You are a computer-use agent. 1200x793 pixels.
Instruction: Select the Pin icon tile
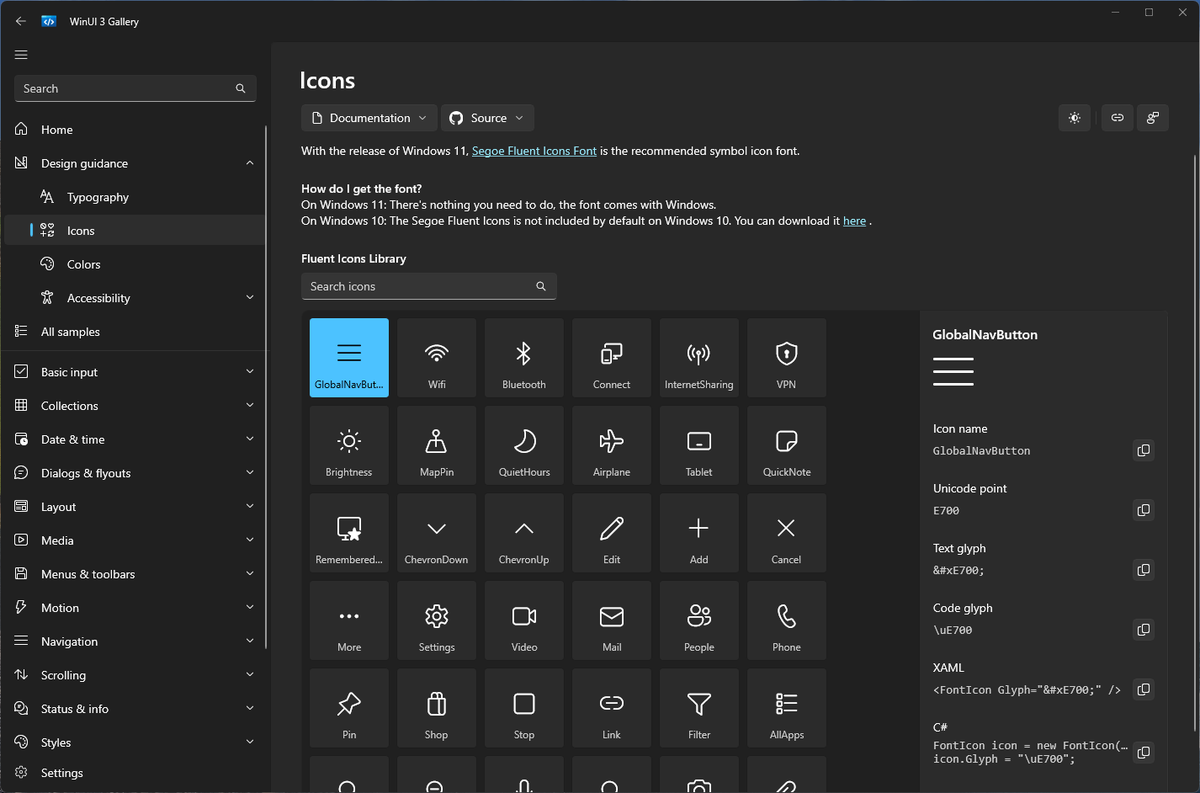(349, 708)
